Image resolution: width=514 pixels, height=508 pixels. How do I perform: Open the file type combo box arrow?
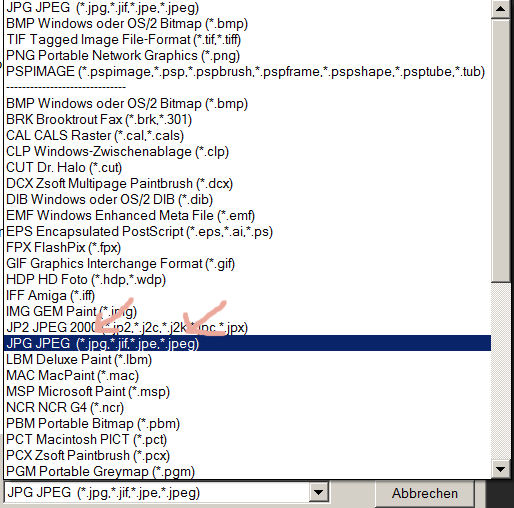[x=318, y=492]
